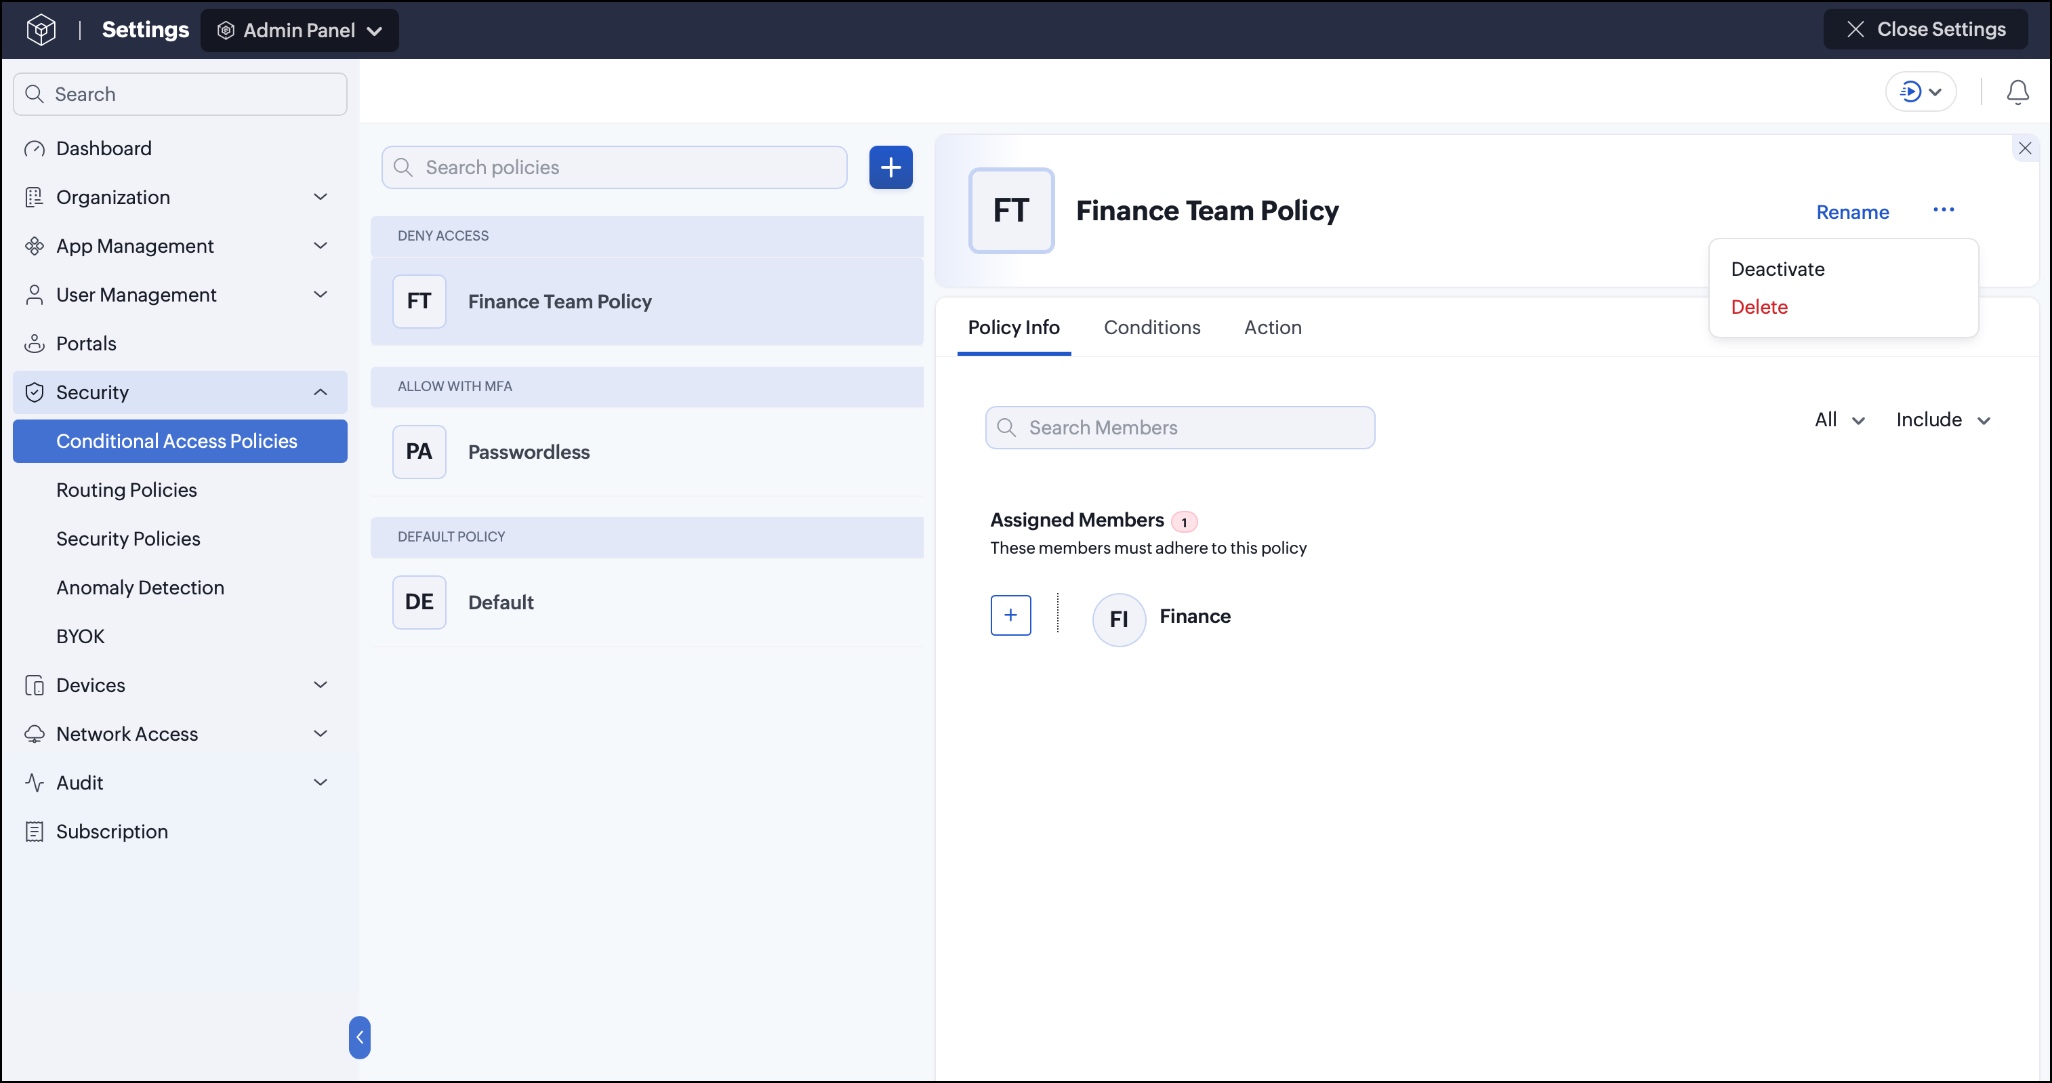Focus the Search Members field
2052x1083 pixels.
click(x=1180, y=428)
